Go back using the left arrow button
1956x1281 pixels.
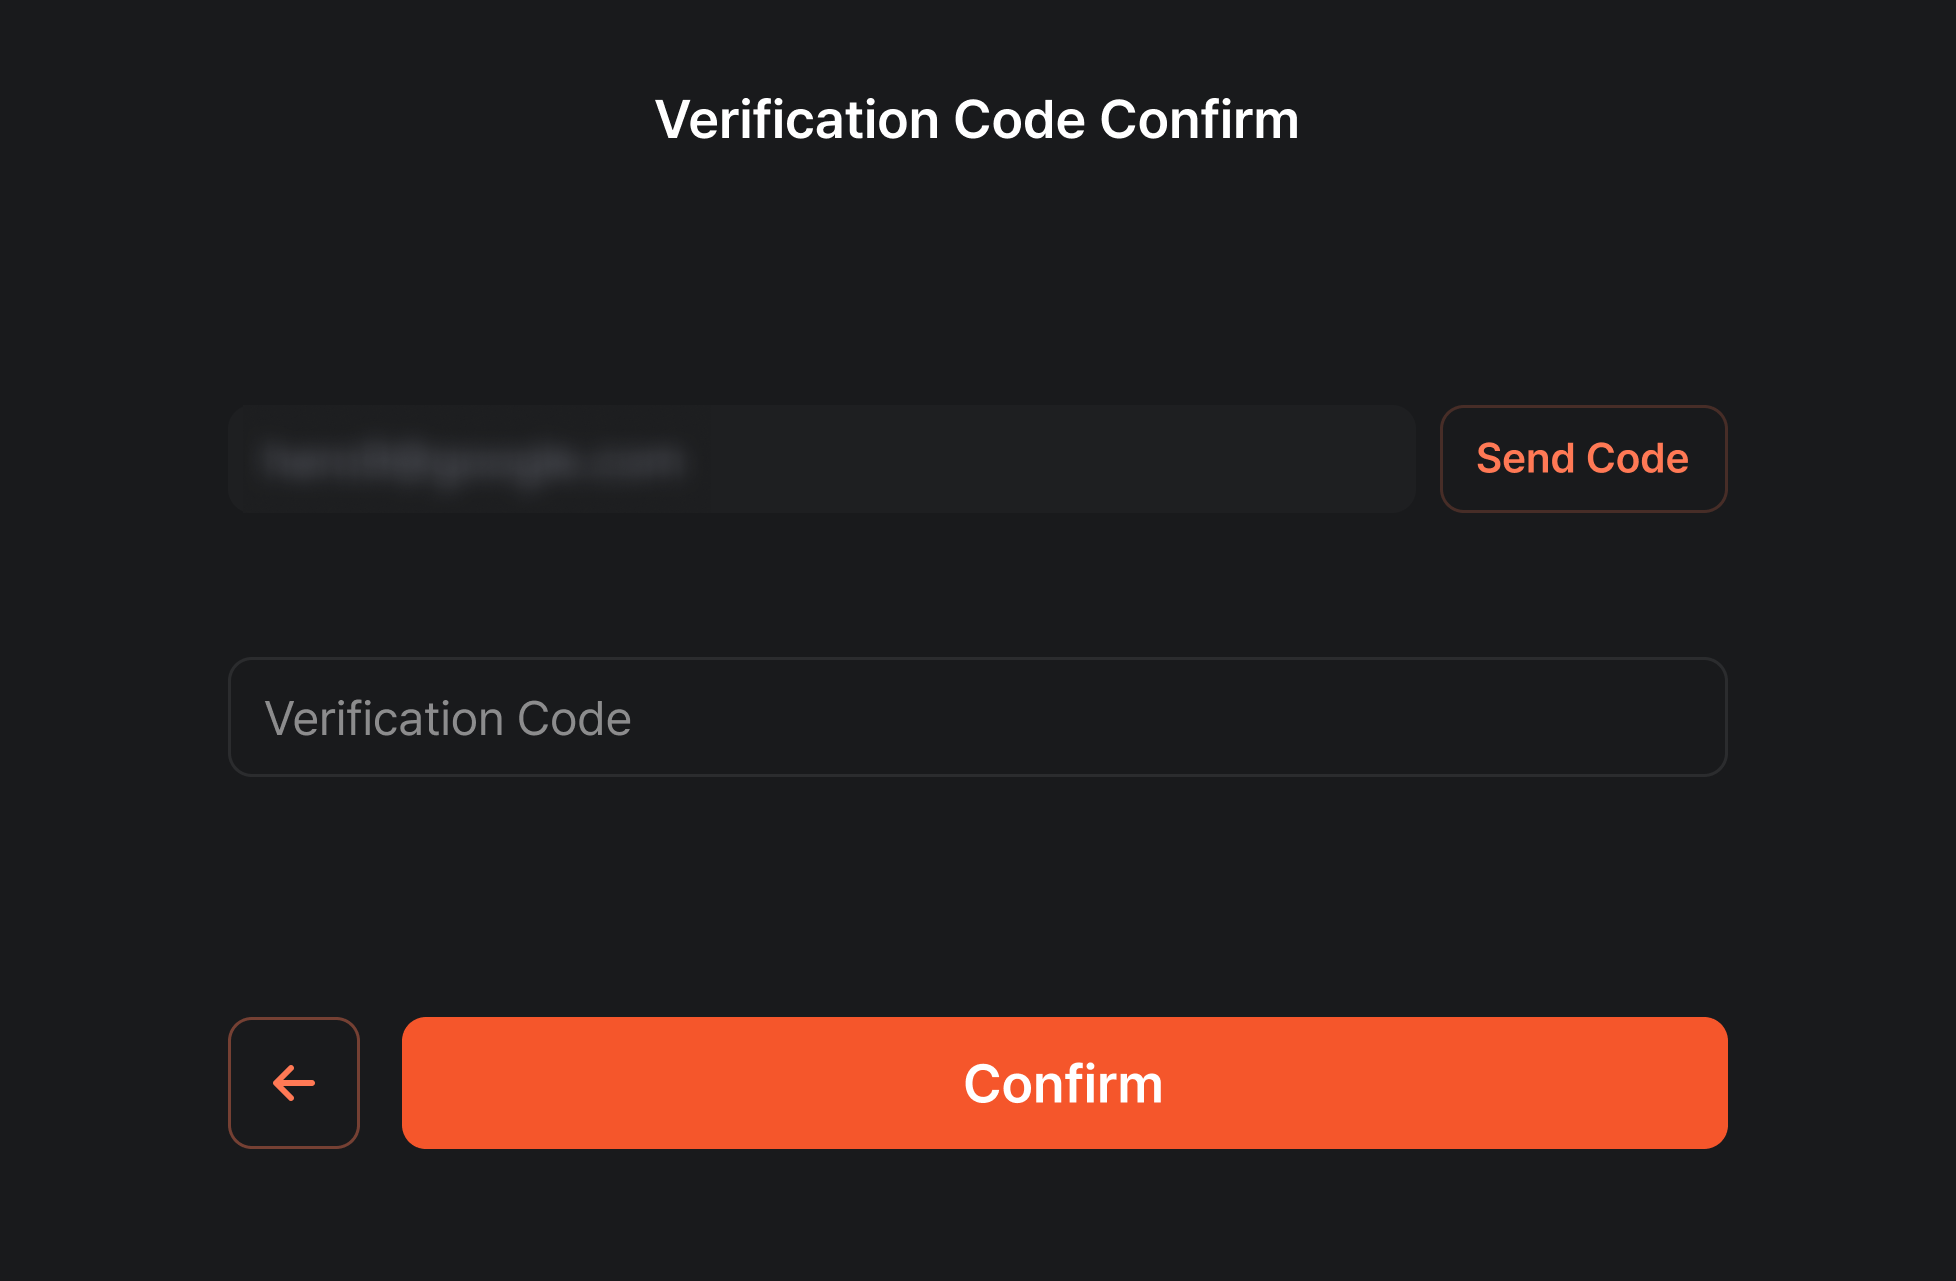(x=294, y=1083)
